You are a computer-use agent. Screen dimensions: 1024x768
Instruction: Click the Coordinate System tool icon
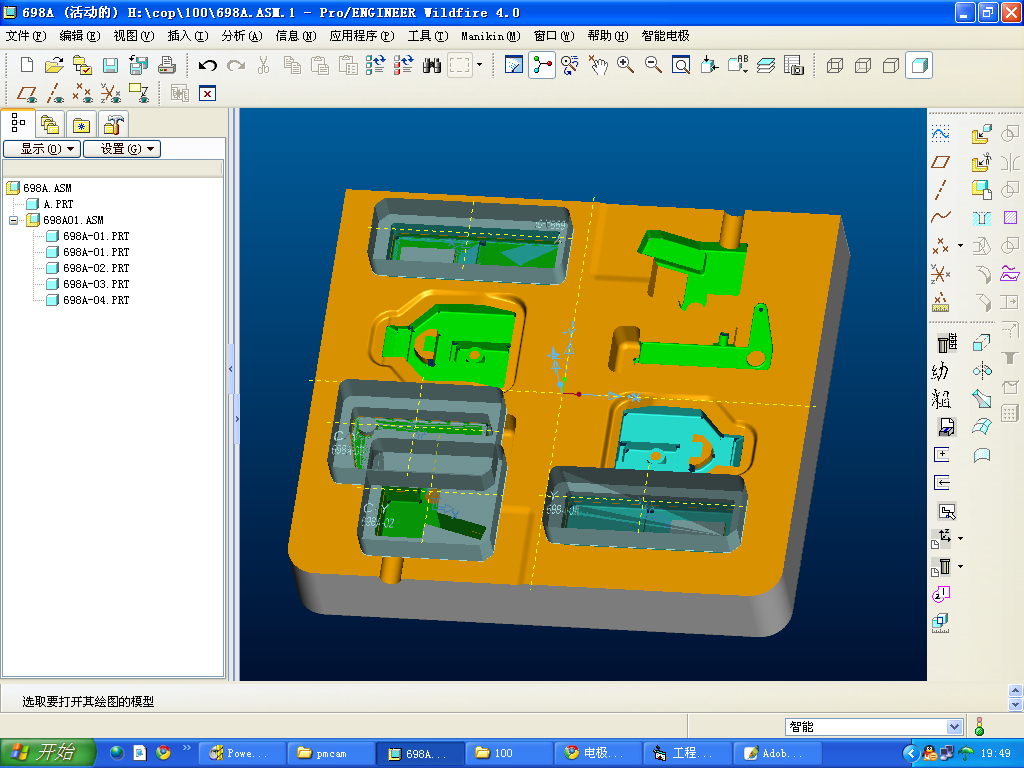(x=940, y=274)
